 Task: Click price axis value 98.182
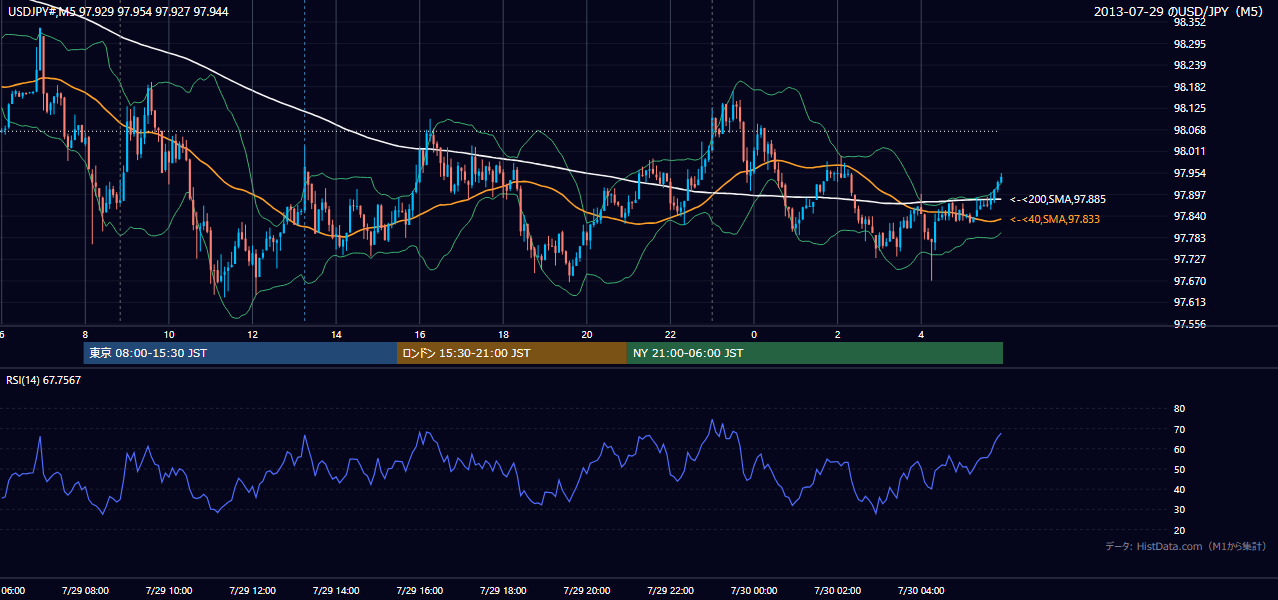coord(1190,87)
